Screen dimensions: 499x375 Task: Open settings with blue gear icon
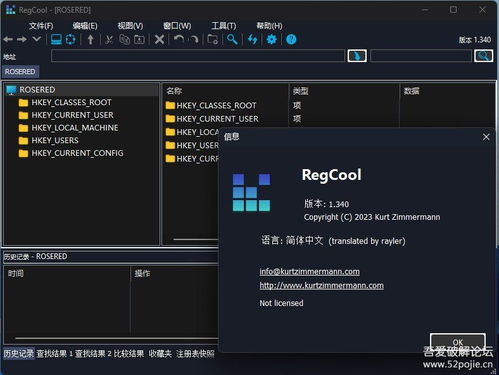tap(272, 40)
